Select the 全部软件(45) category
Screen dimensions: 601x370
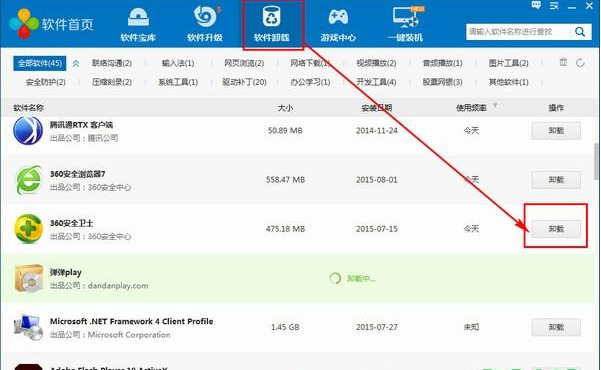pyautogui.click(x=40, y=63)
